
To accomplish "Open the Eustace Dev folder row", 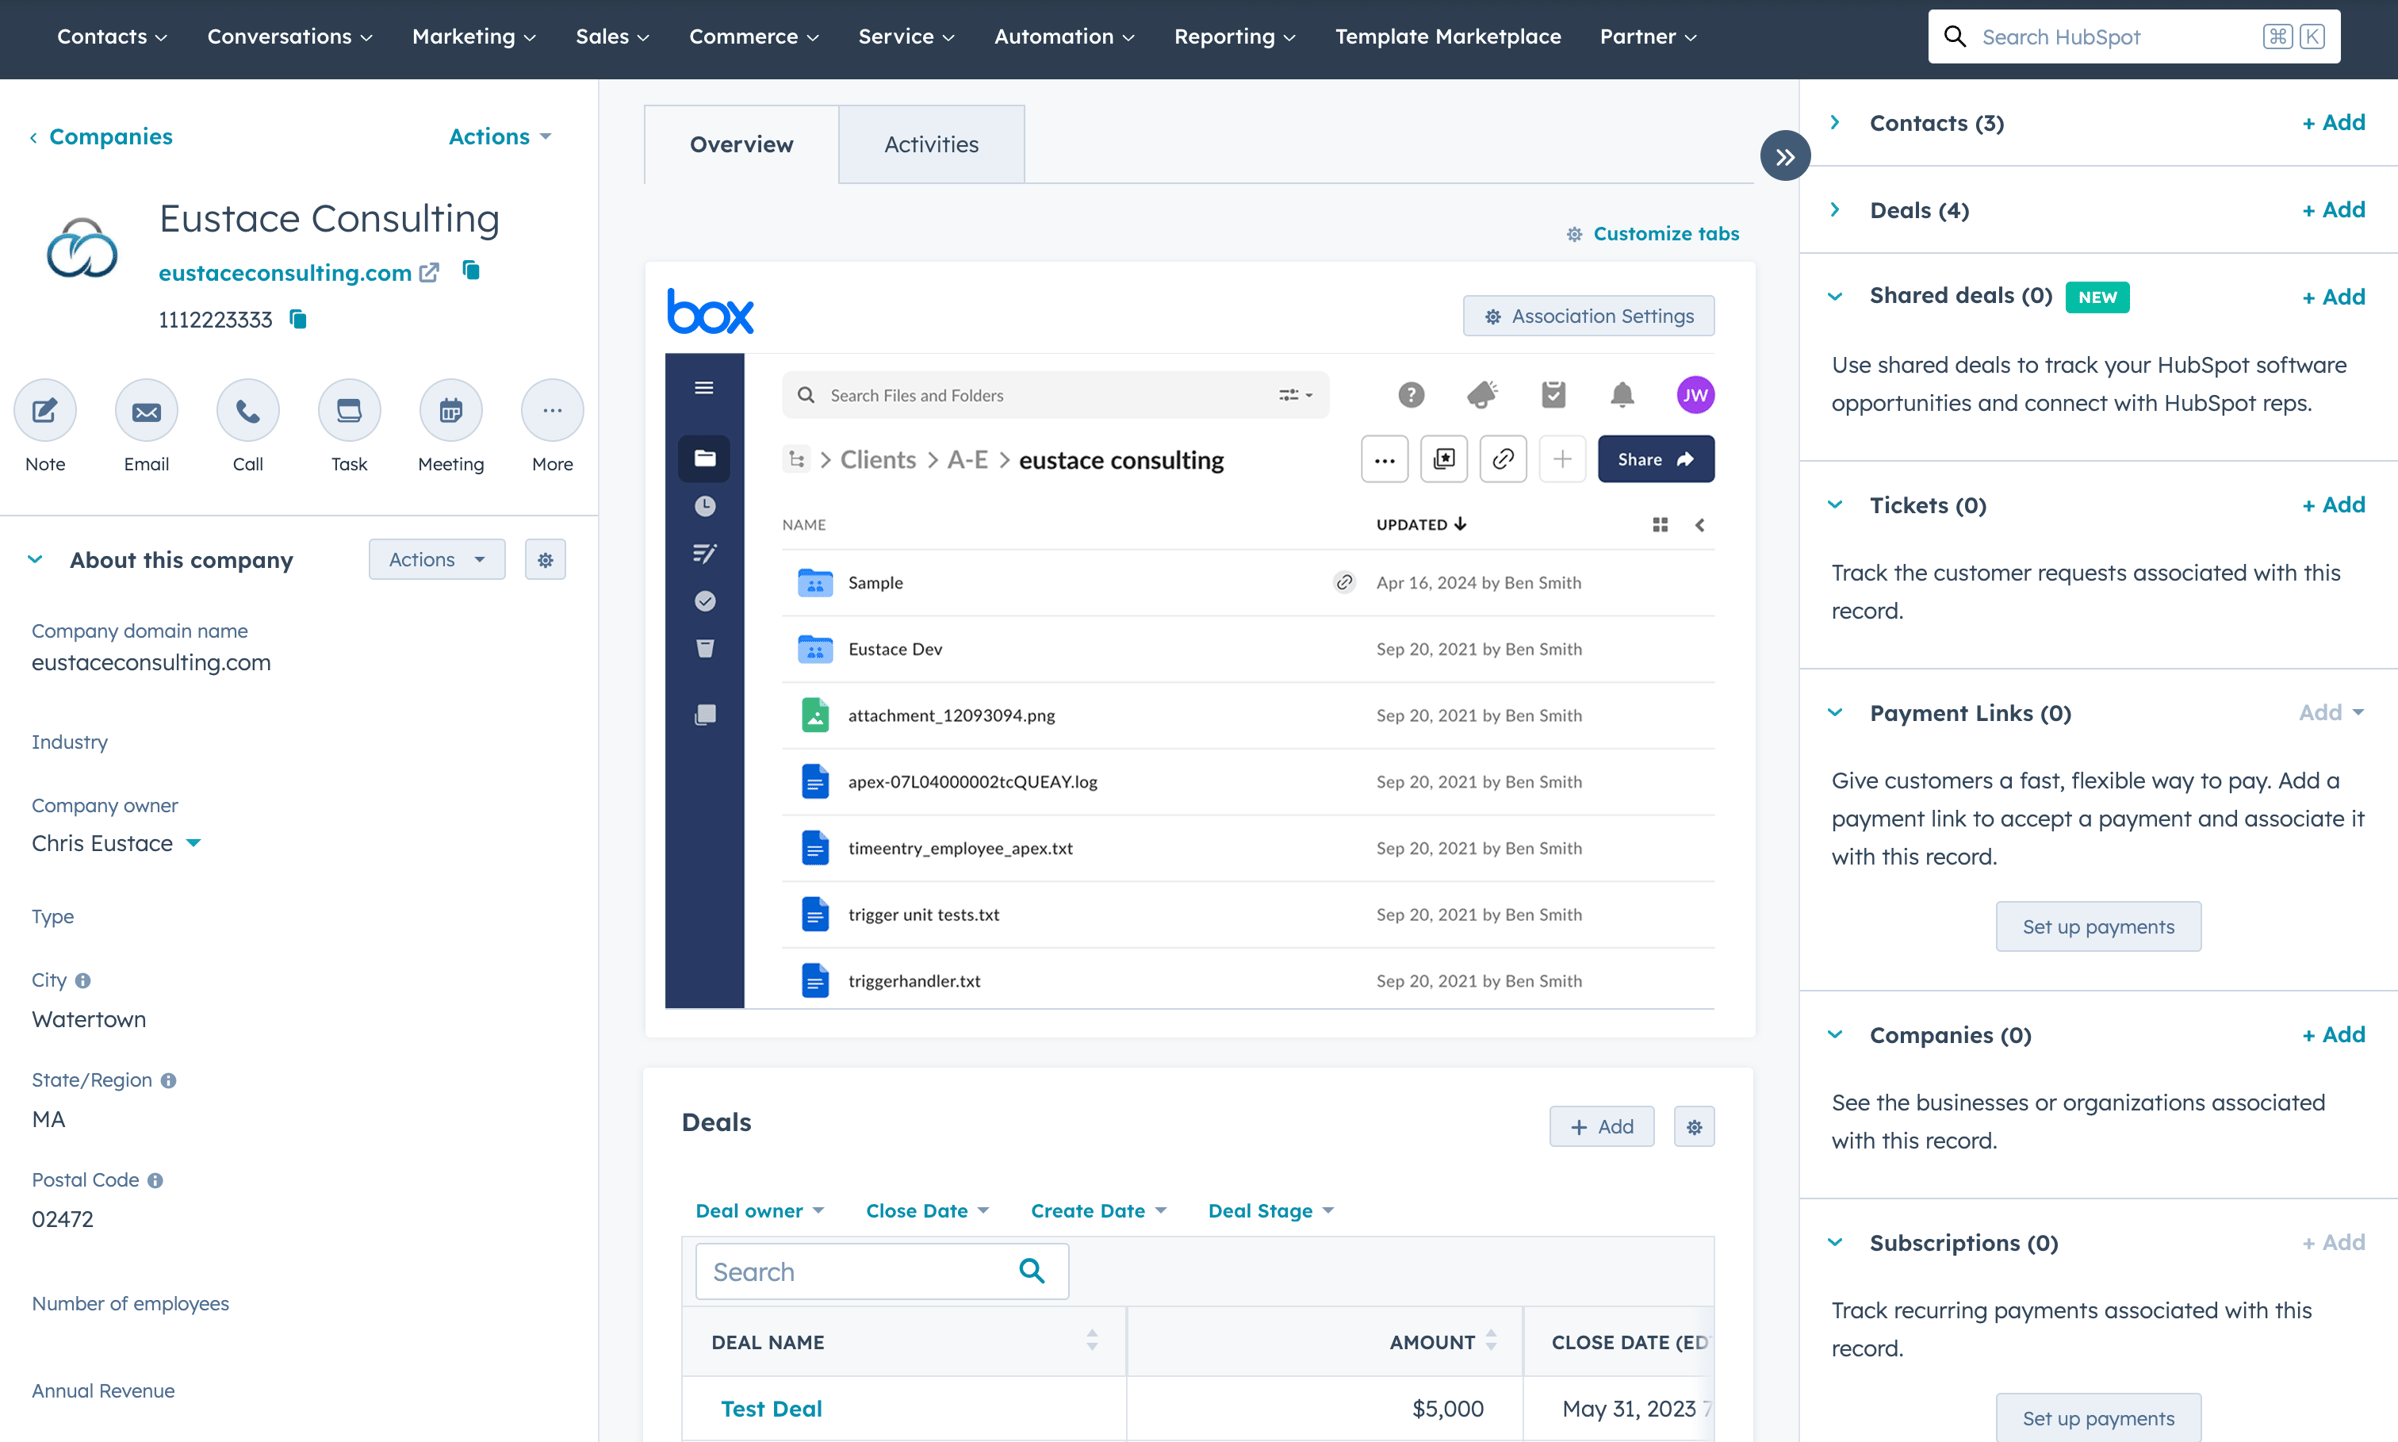I will coord(1248,649).
